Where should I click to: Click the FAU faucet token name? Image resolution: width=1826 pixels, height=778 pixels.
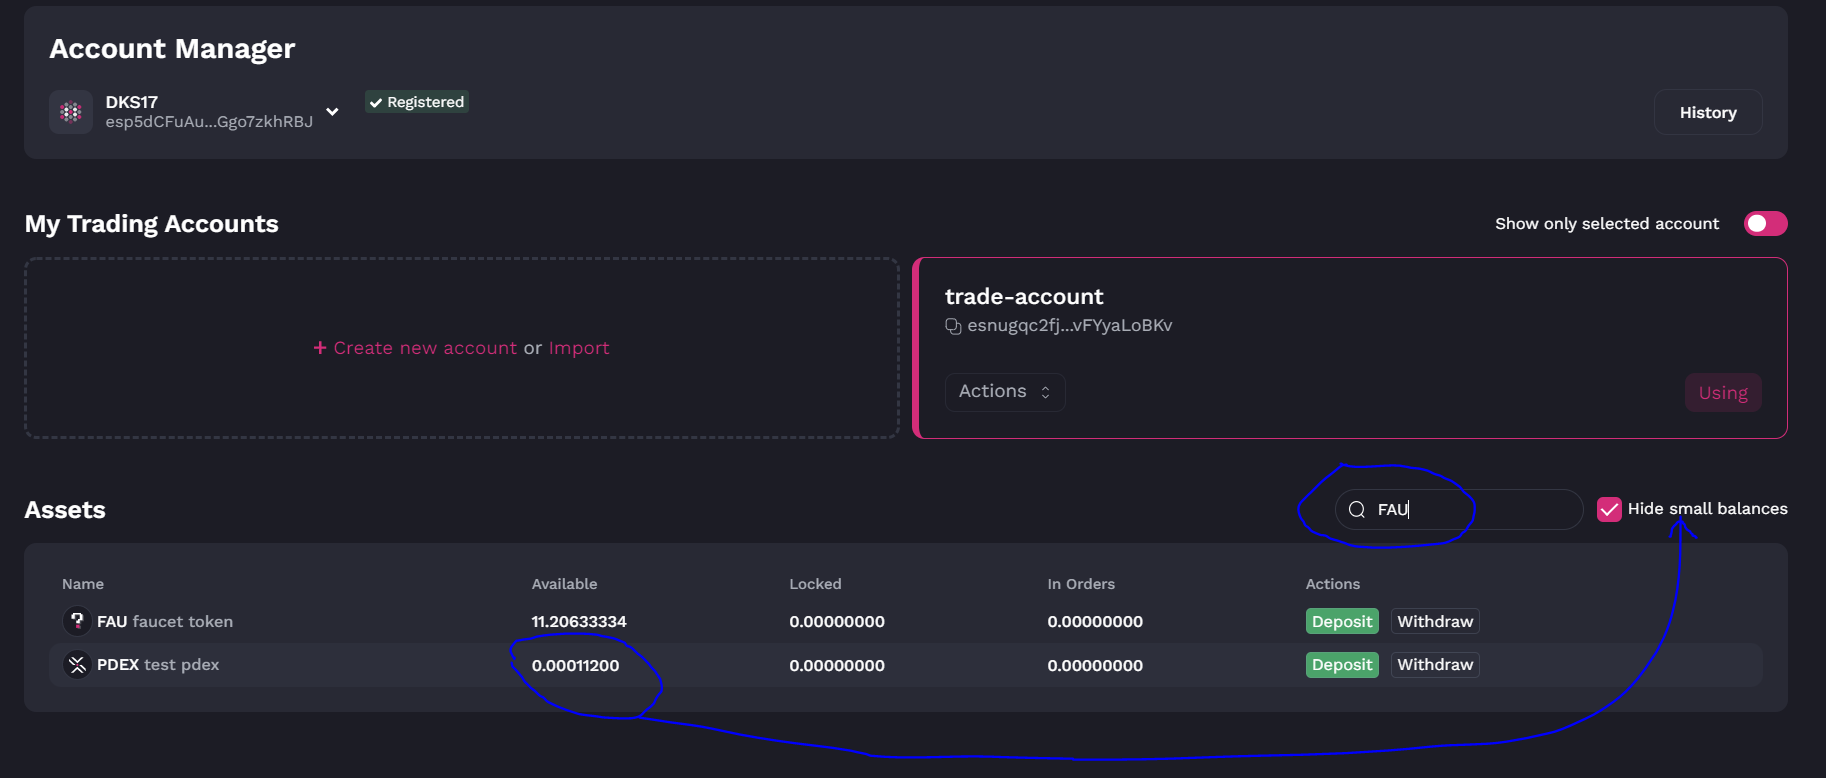(x=165, y=622)
